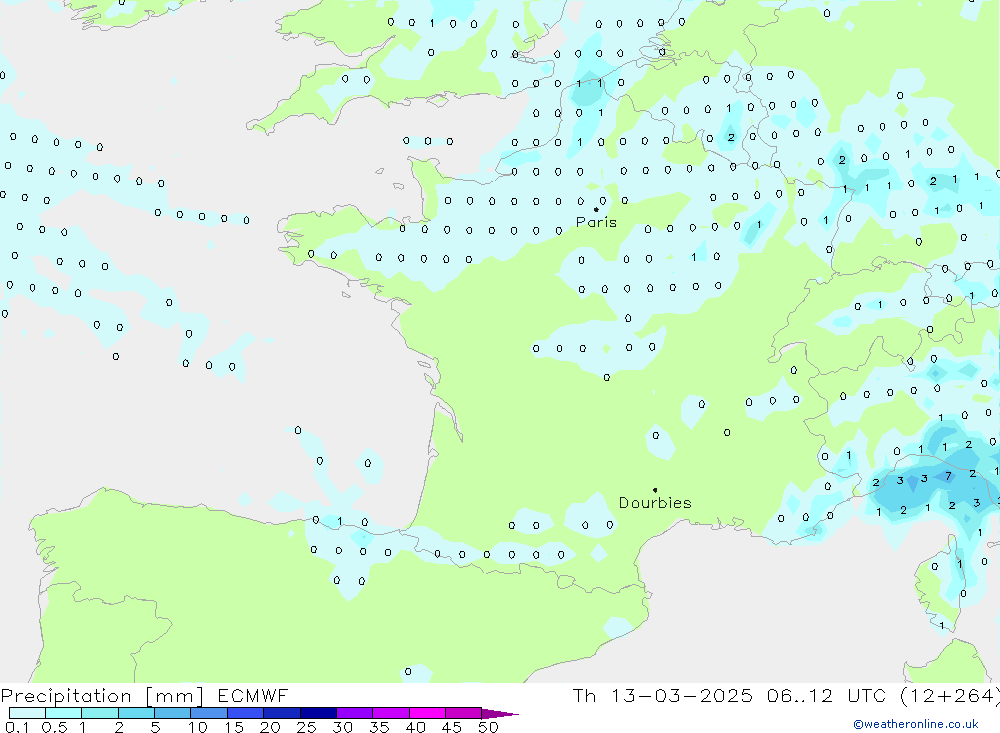Screen dimensions: 1000x733
Task: Pick the 1–2 mm legend swatch
Action: 99,713
